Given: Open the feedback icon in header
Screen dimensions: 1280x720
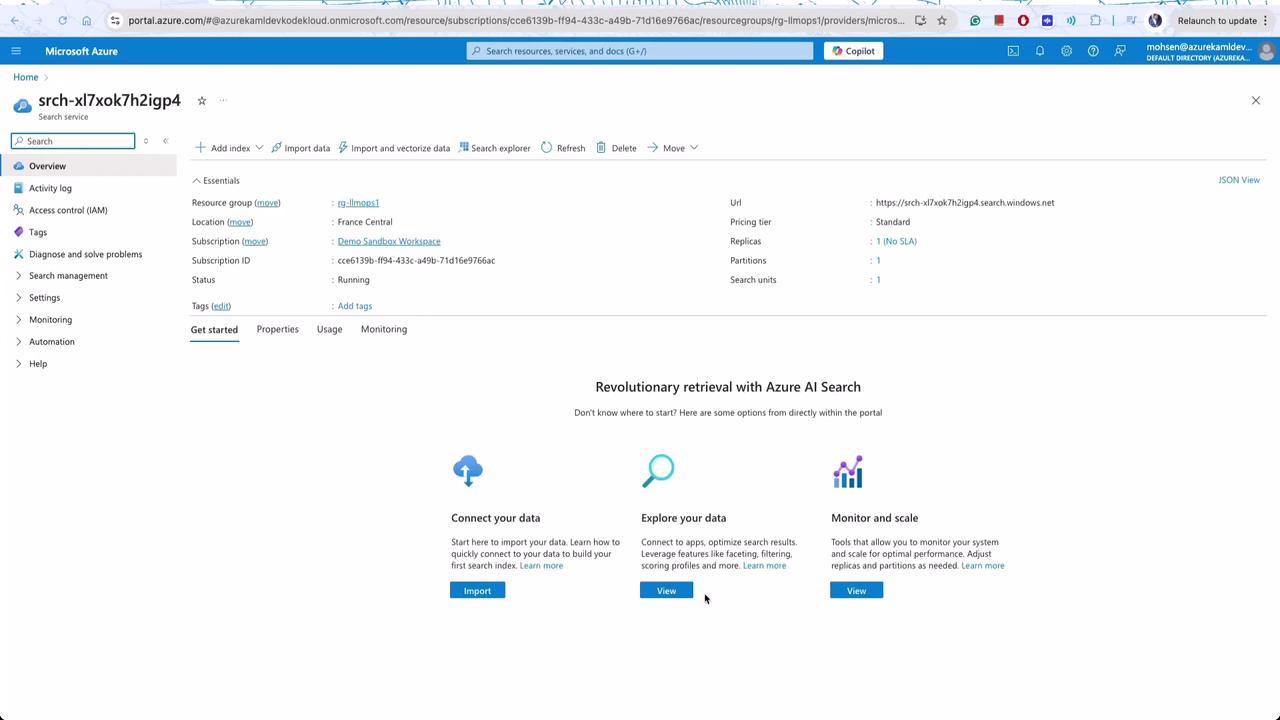Looking at the screenshot, I should pos(1120,51).
